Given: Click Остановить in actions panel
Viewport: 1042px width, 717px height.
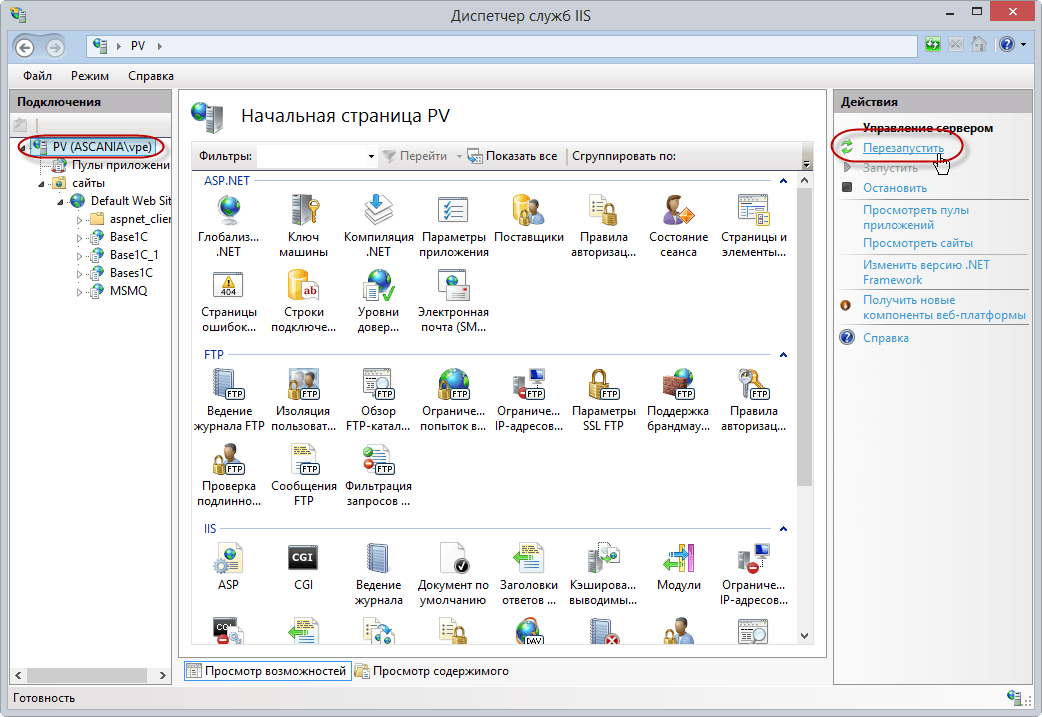Looking at the screenshot, I should pos(895,188).
